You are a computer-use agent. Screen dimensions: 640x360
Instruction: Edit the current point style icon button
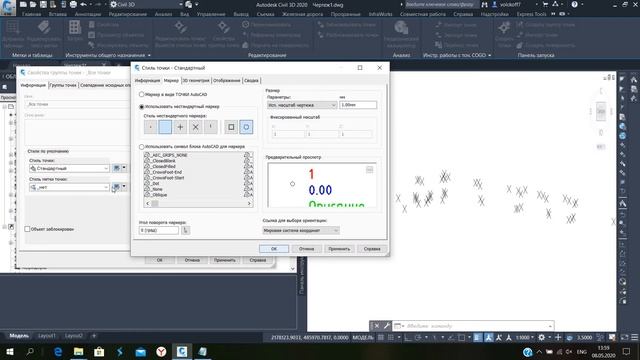(117, 168)
